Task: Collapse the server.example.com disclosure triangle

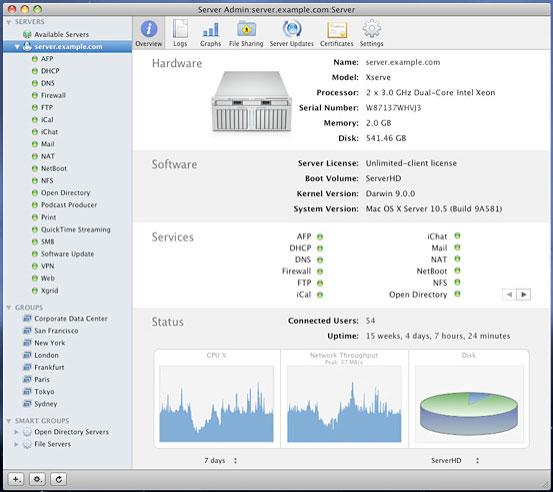Action: coord(17,47)
